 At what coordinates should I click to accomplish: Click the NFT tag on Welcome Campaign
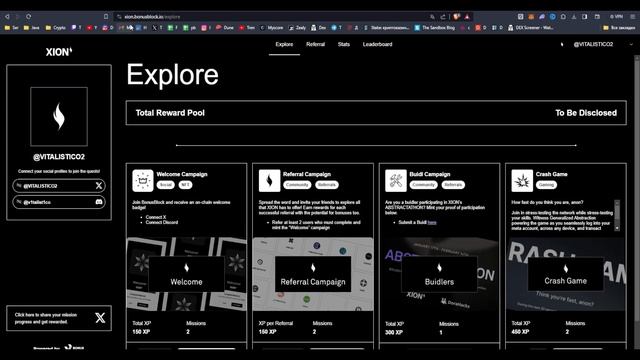(185, 185)
